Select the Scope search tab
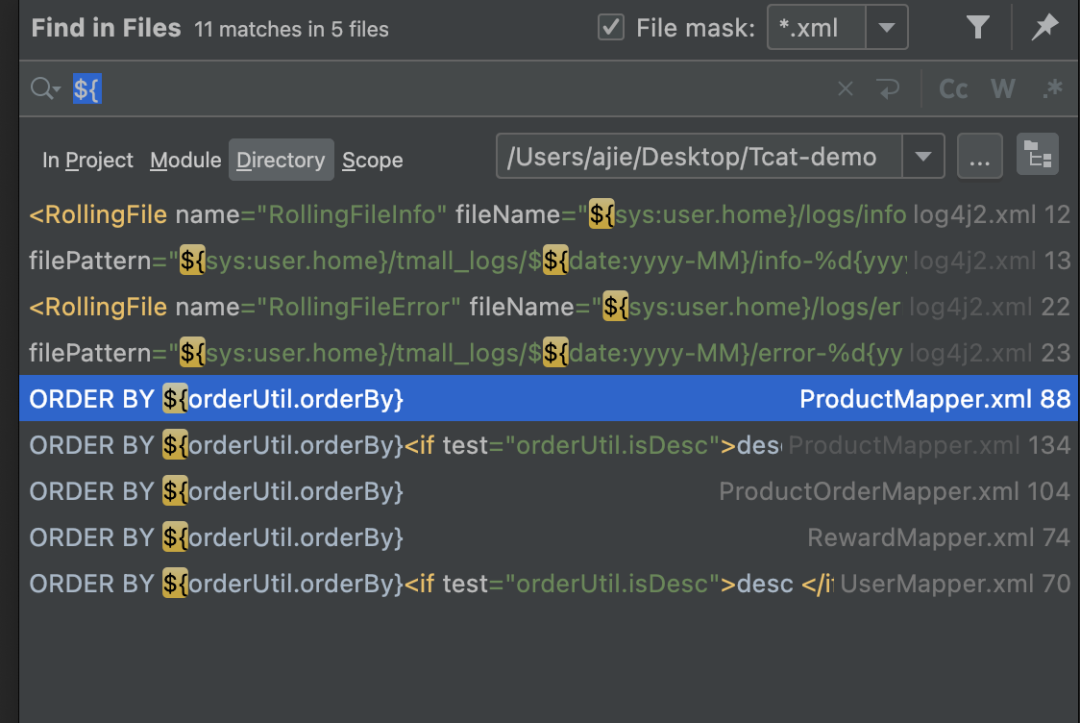Viewport: 1080px width, 723px height. [x=372, y=160]
